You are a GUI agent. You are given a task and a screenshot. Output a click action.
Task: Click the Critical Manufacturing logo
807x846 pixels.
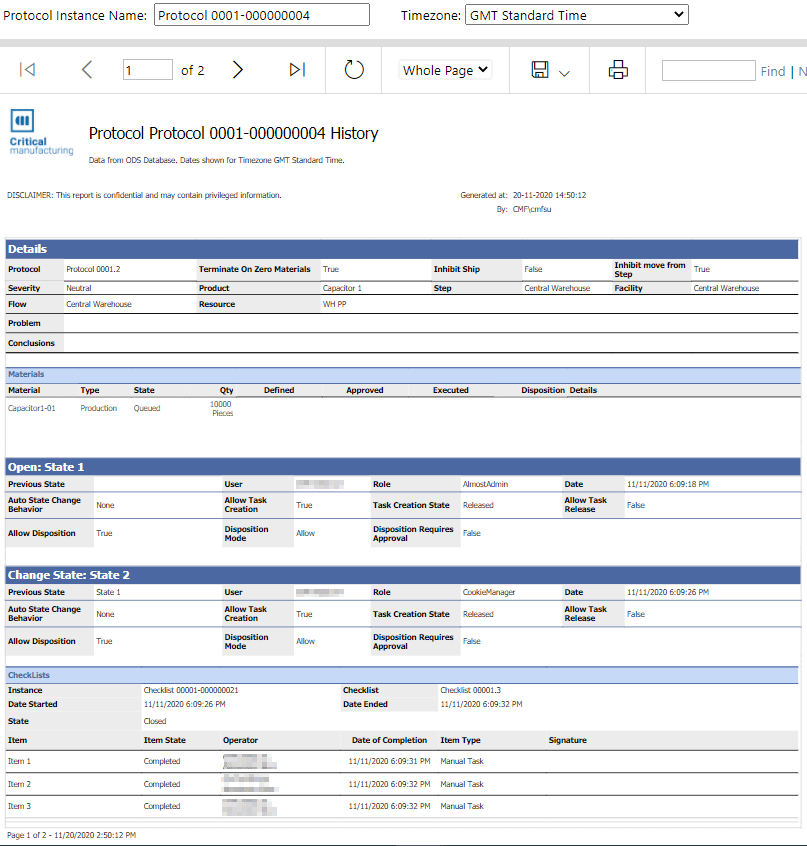[x=41, y=132]
